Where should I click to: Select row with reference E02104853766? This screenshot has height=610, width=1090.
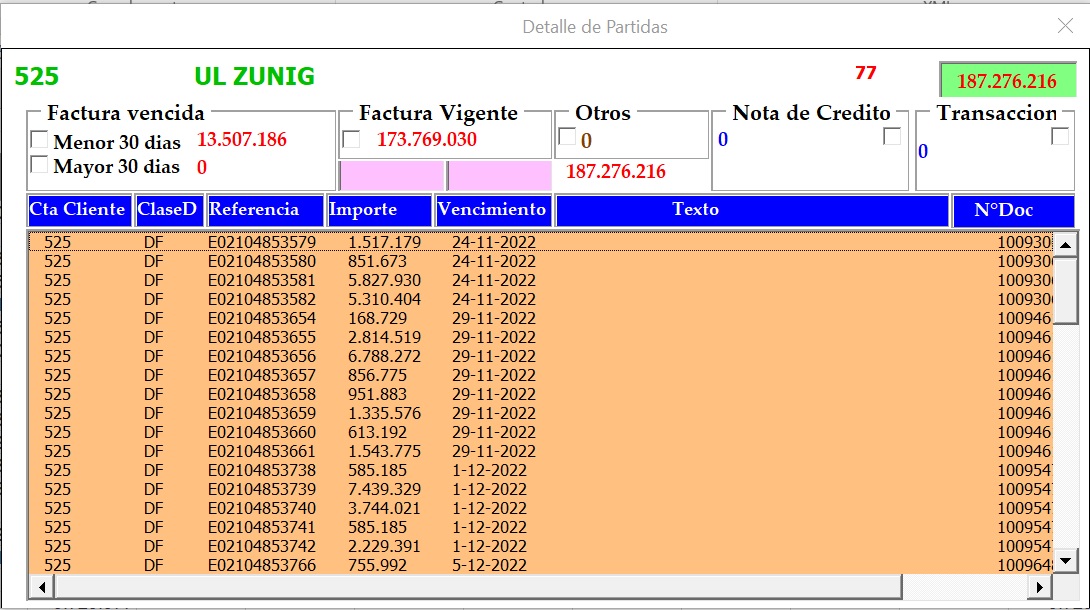click(x=541, y=565)
